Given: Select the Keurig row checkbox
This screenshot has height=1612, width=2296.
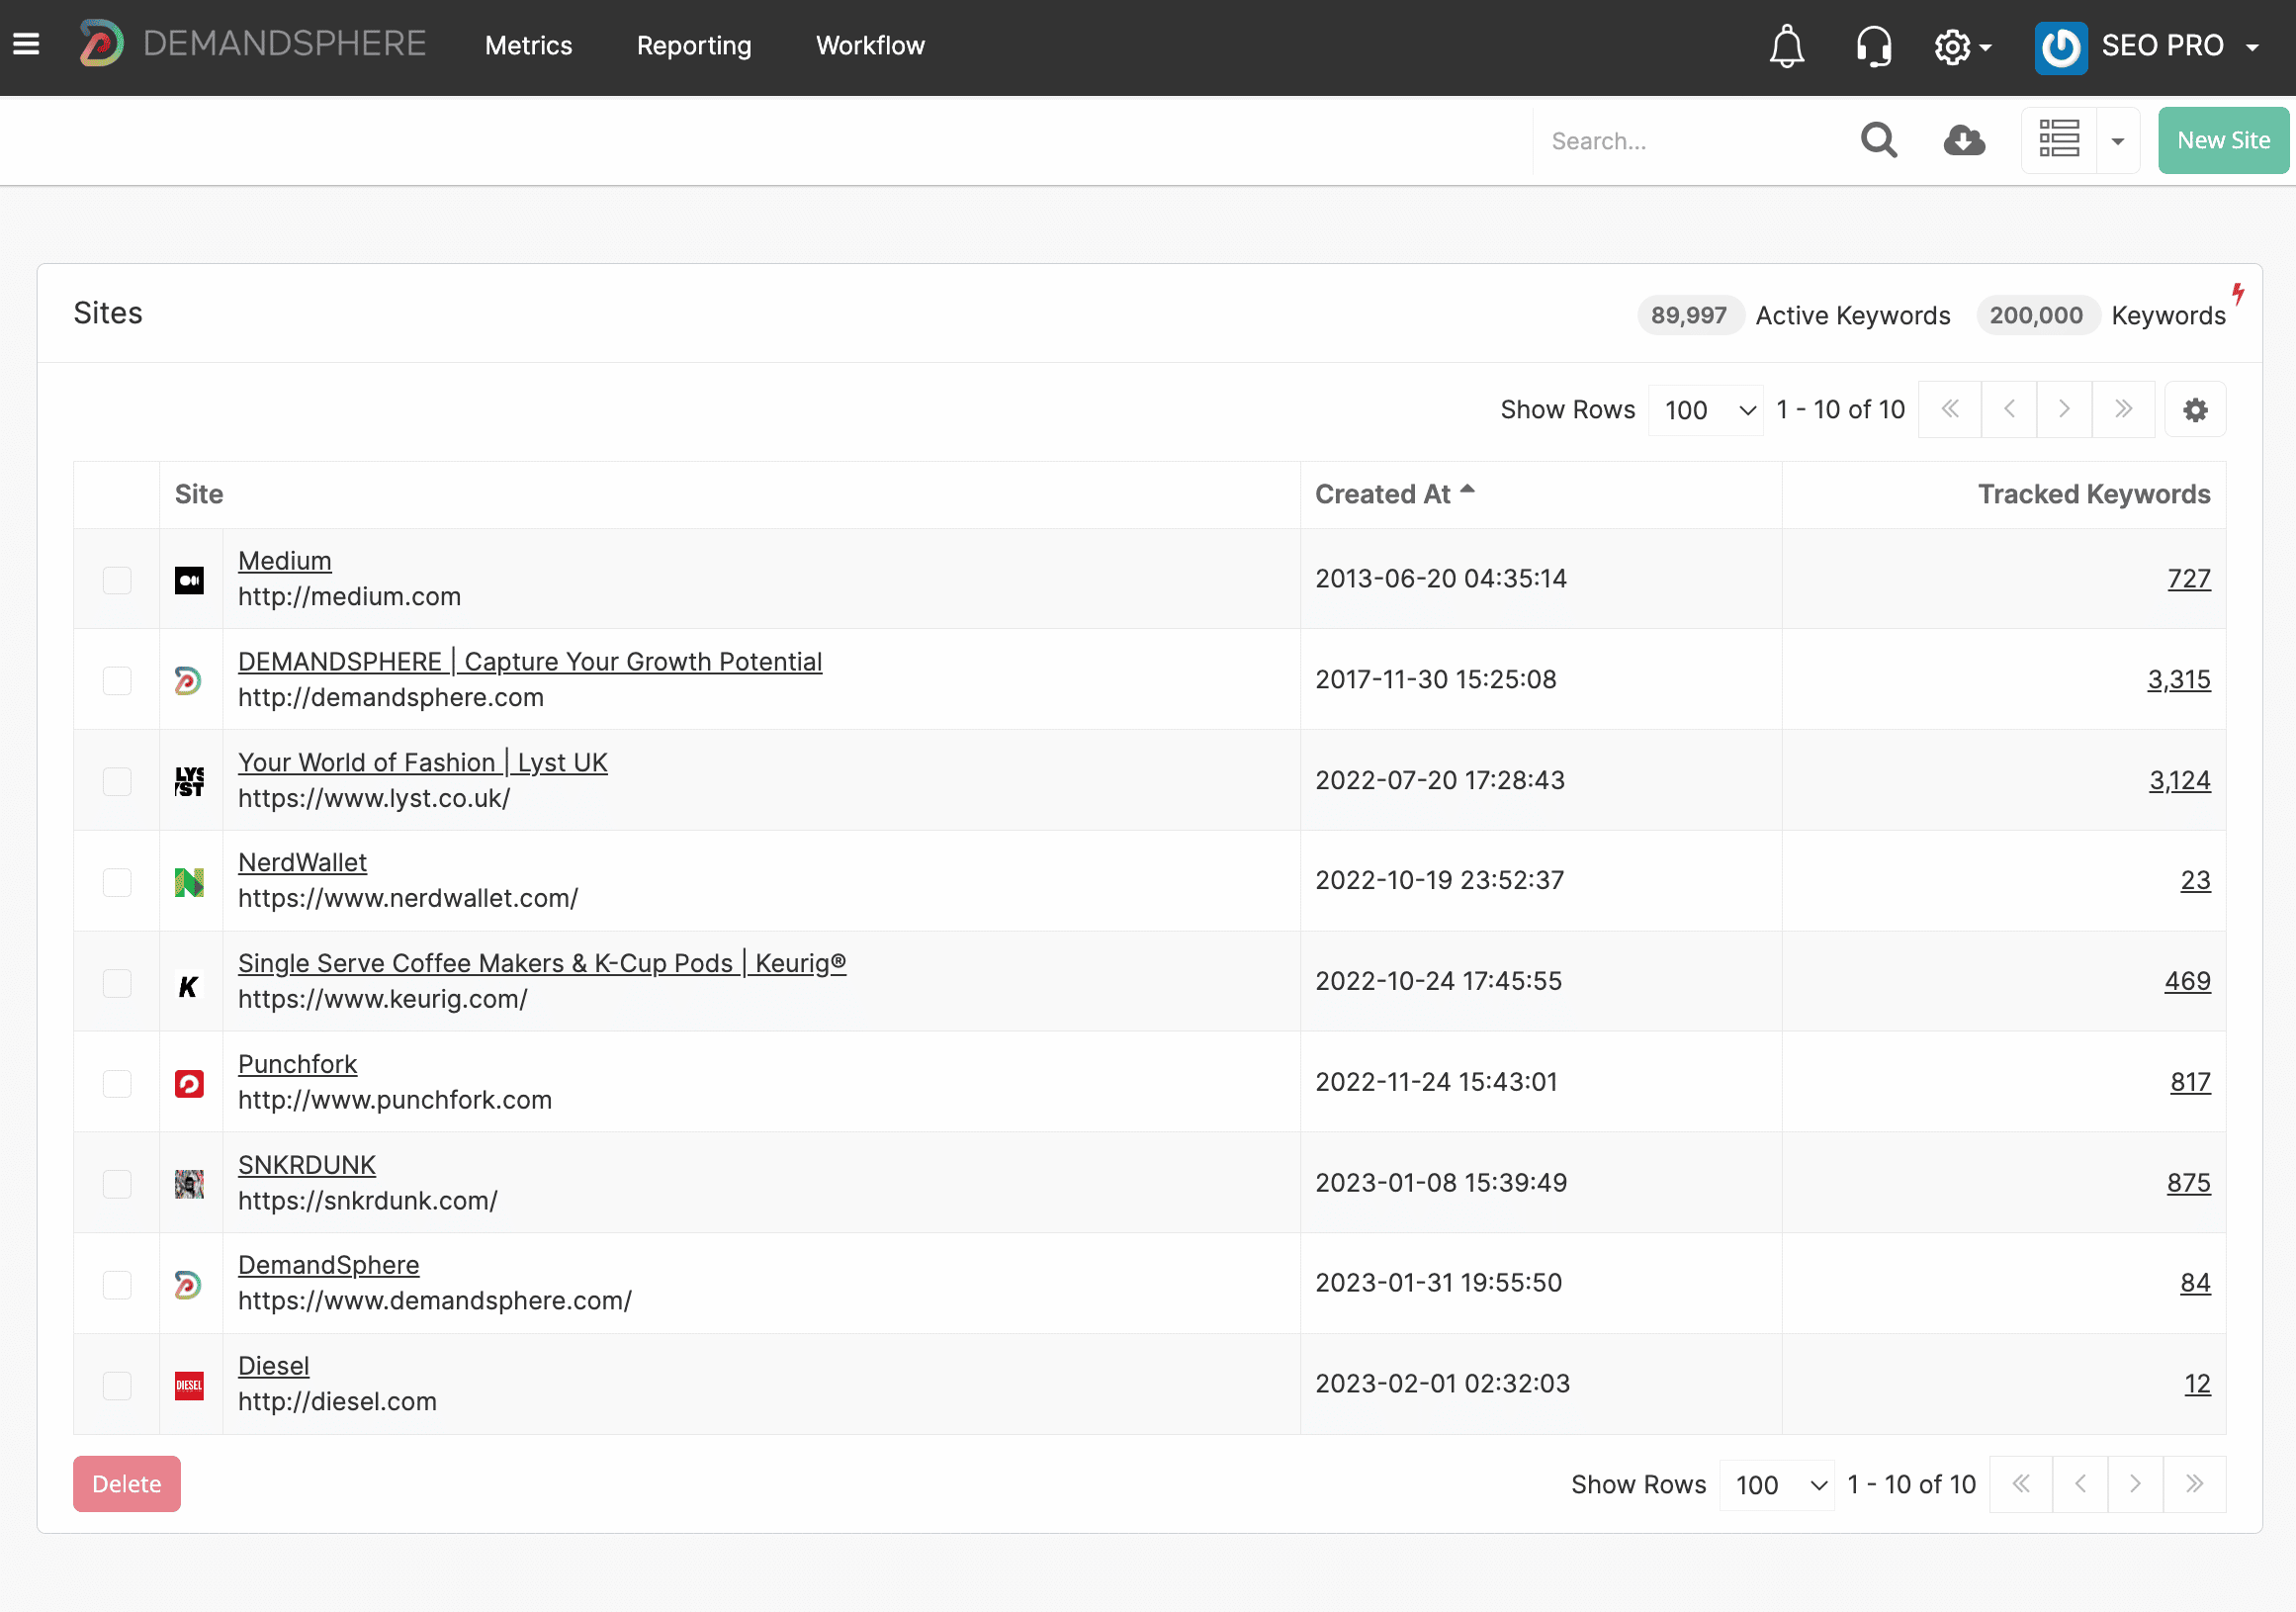Looking at the screenshot, I should coord(117,983).
